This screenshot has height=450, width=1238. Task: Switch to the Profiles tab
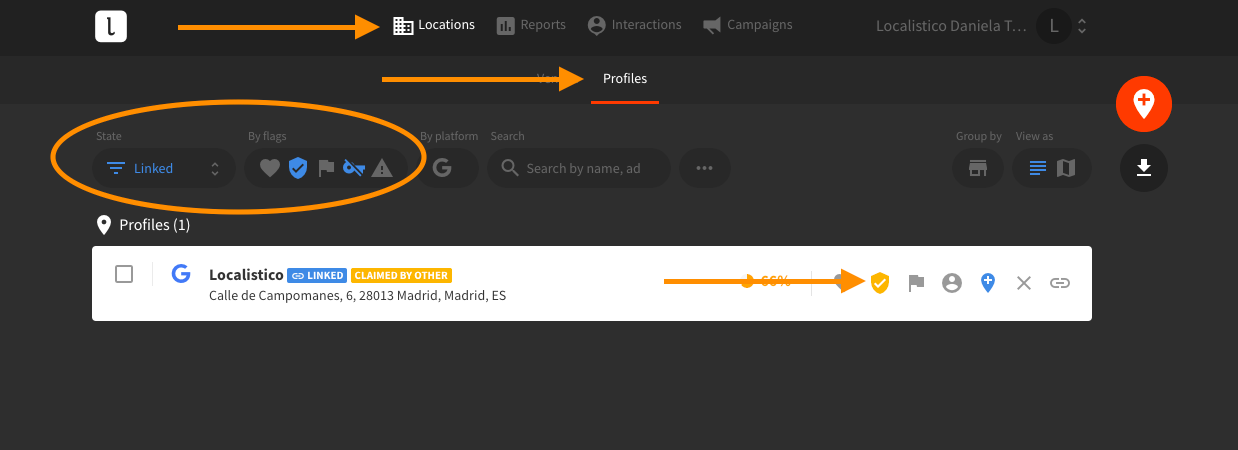coord(625,79)
